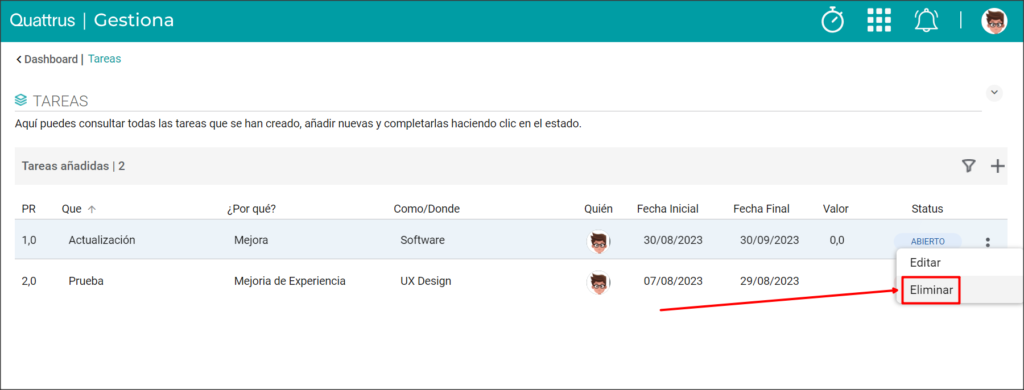Open three-dot menu for Actualización row

tap(987, 242)
